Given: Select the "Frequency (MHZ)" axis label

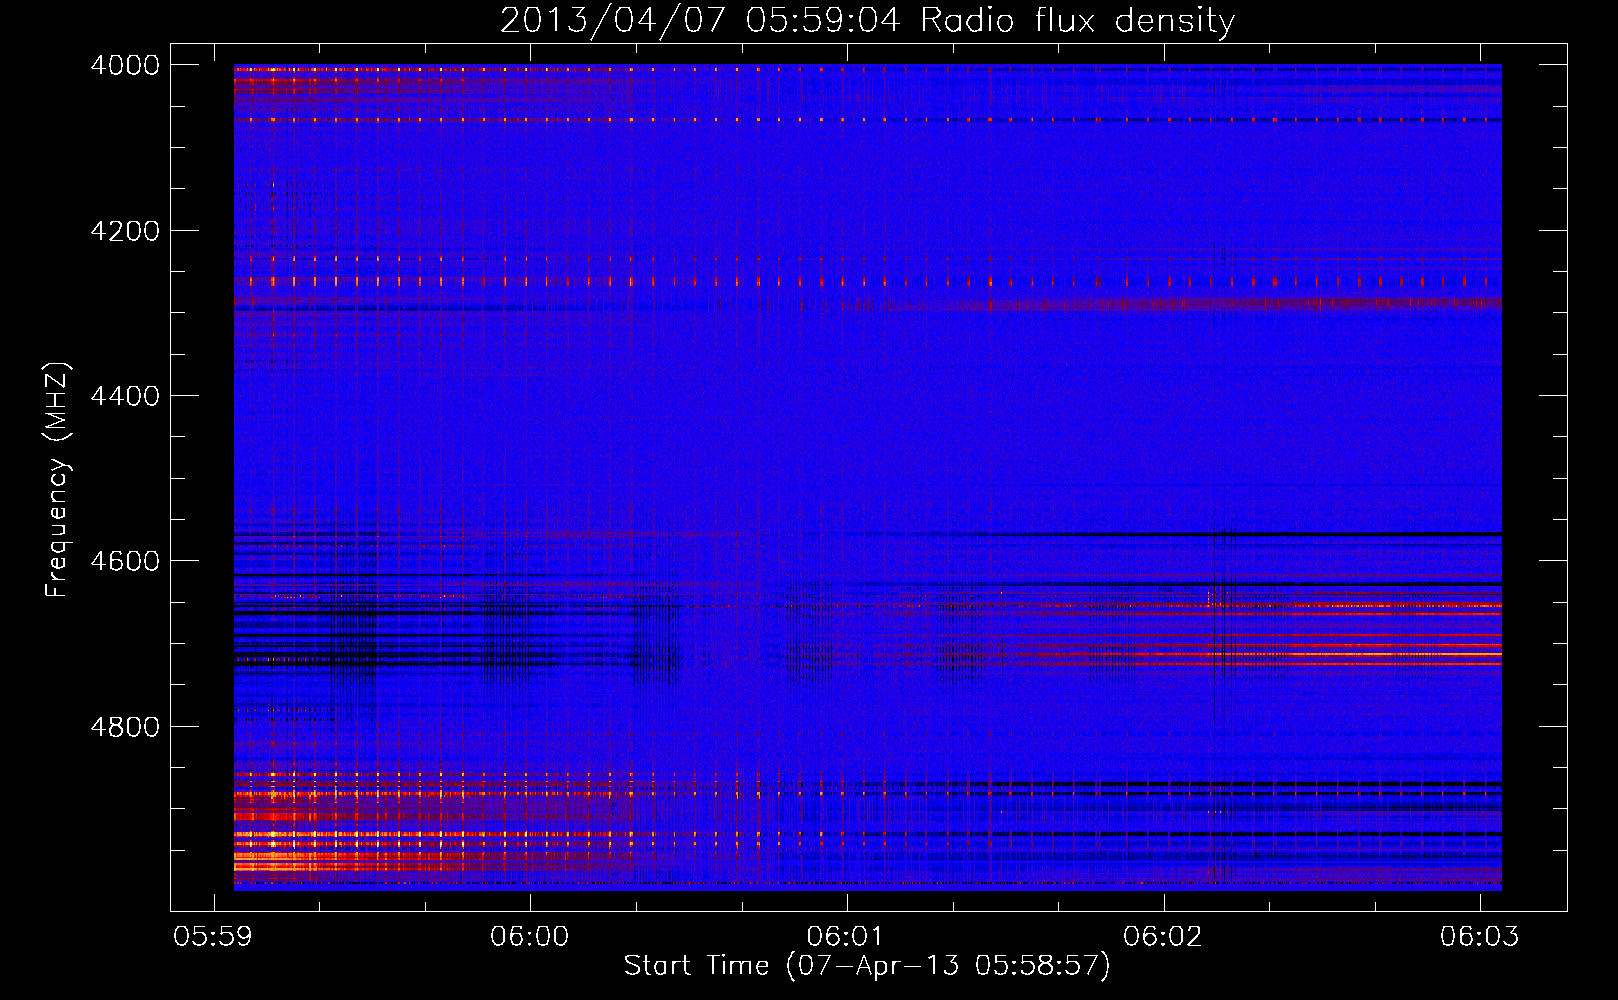Looking at the screenshot, I should (x=57, y=480).
